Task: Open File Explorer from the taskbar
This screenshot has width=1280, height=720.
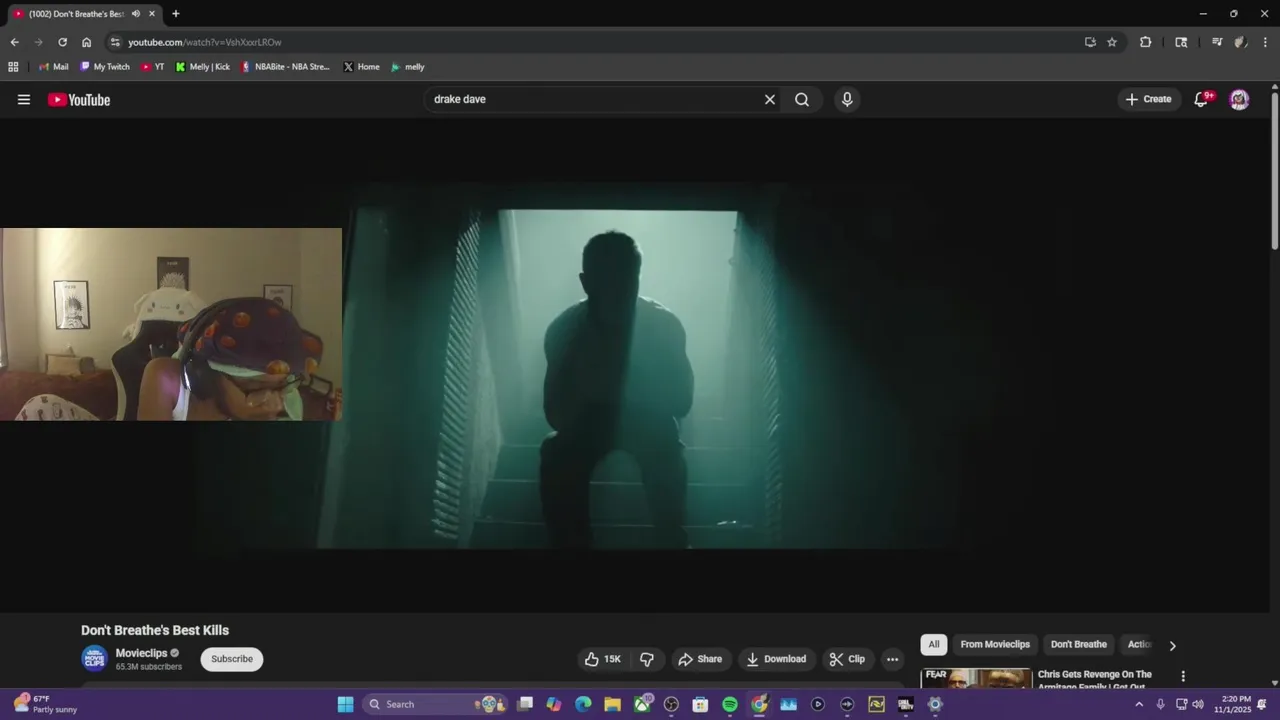Action: coord(612,704)
